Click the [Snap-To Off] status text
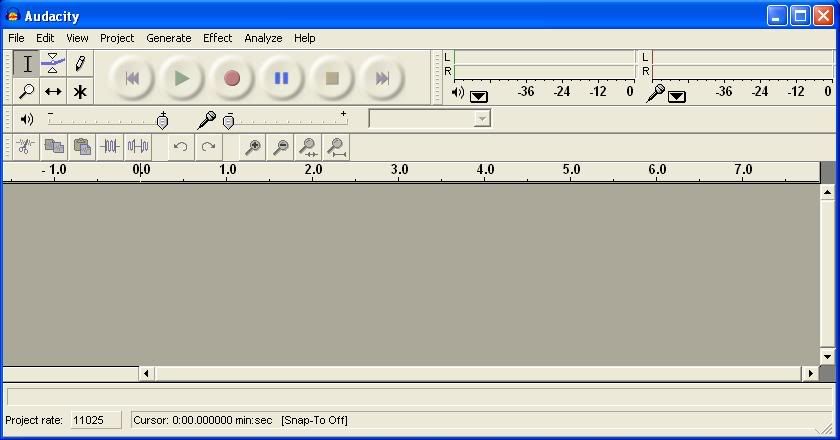Screen dimensions: 840x440 pos(314,420)
